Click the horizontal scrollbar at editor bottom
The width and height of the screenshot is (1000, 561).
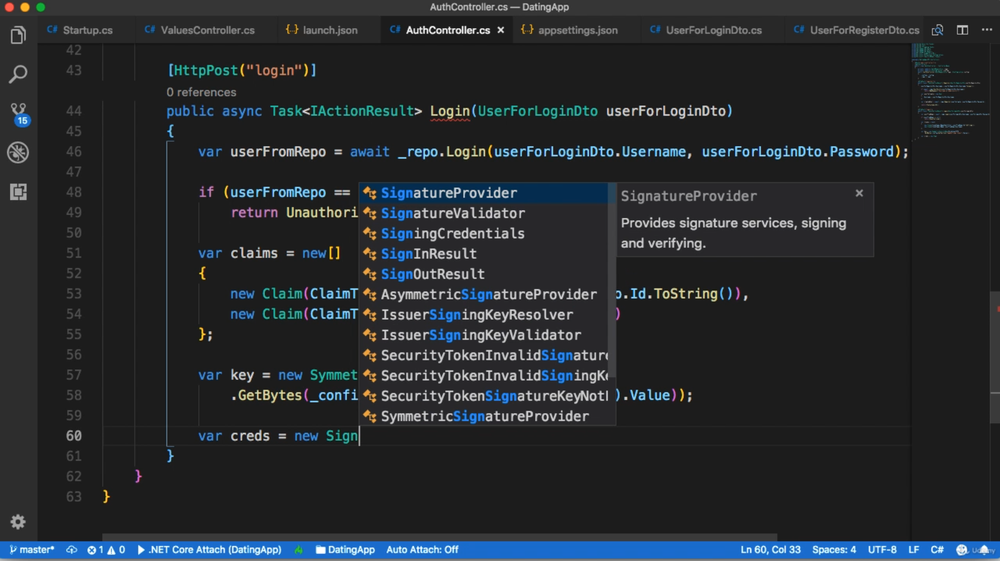coord(439,537)
